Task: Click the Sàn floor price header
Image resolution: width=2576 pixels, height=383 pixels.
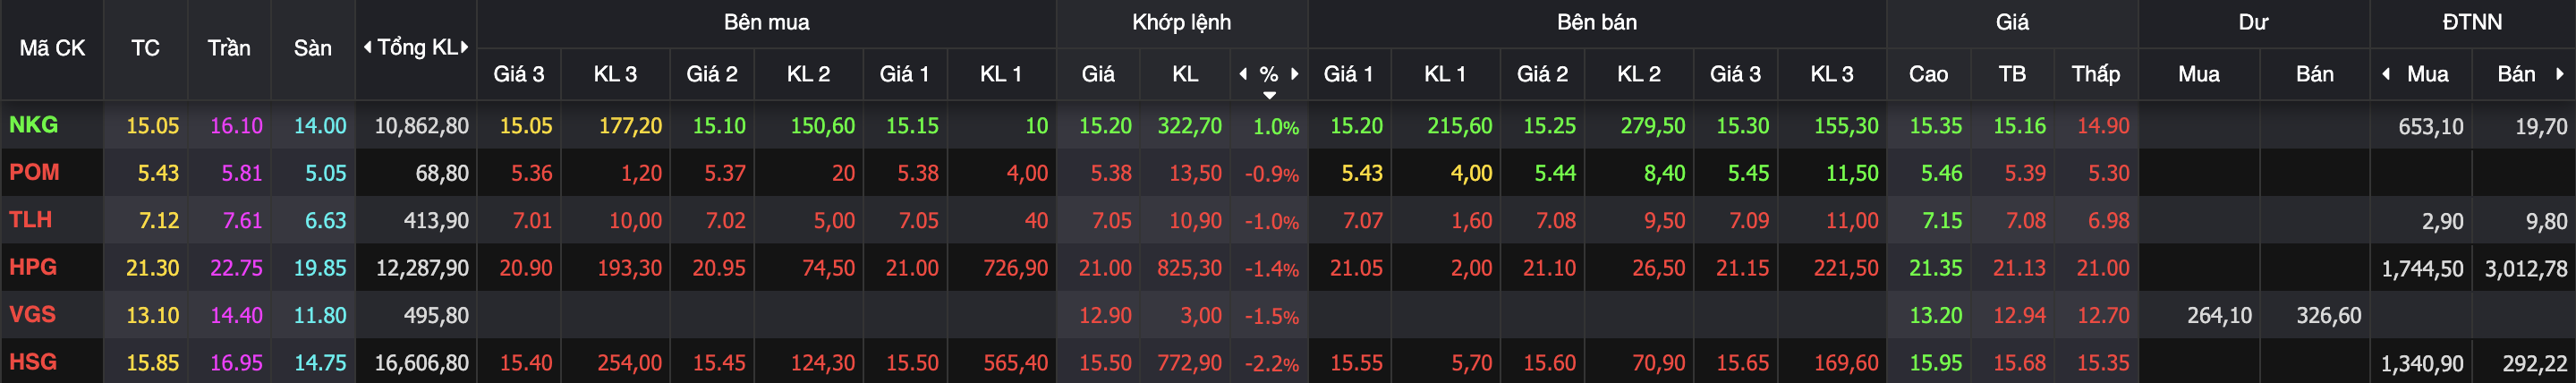Action: [312, 48]
